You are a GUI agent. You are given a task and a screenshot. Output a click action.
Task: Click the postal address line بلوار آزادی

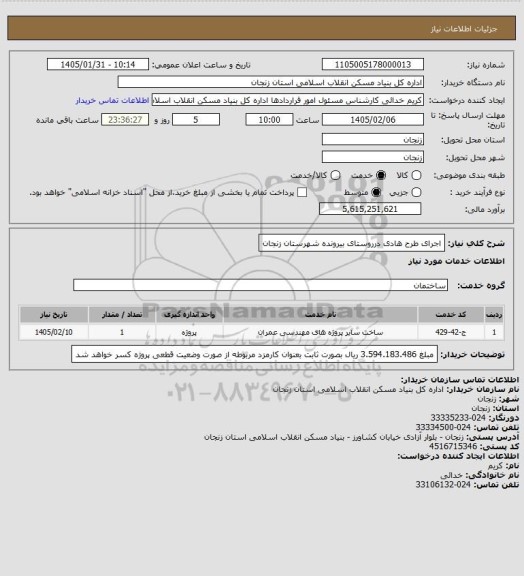coord(334,437)
